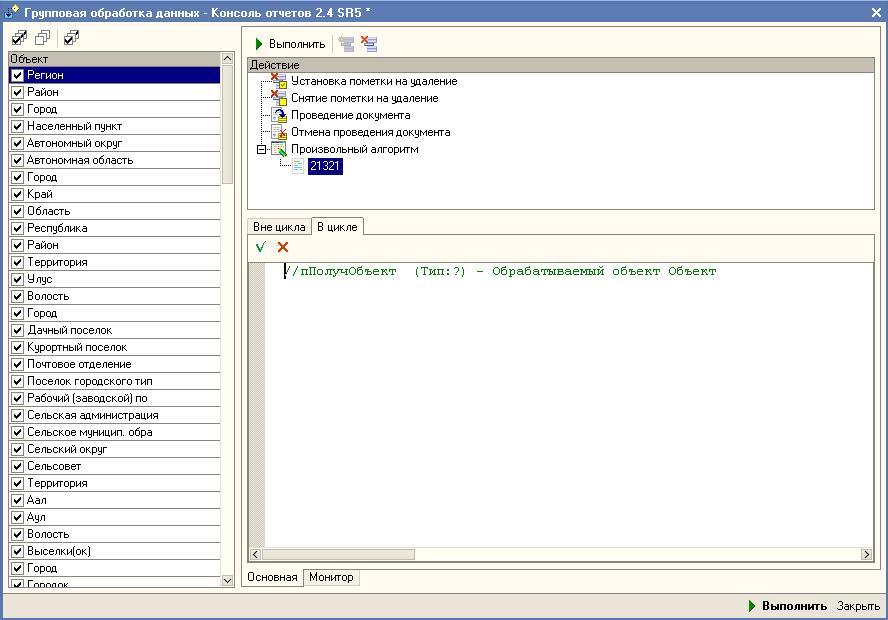Select Произвольный алгоритм action
This screenshot has width=888, height=620.
(x=355, y=149)
